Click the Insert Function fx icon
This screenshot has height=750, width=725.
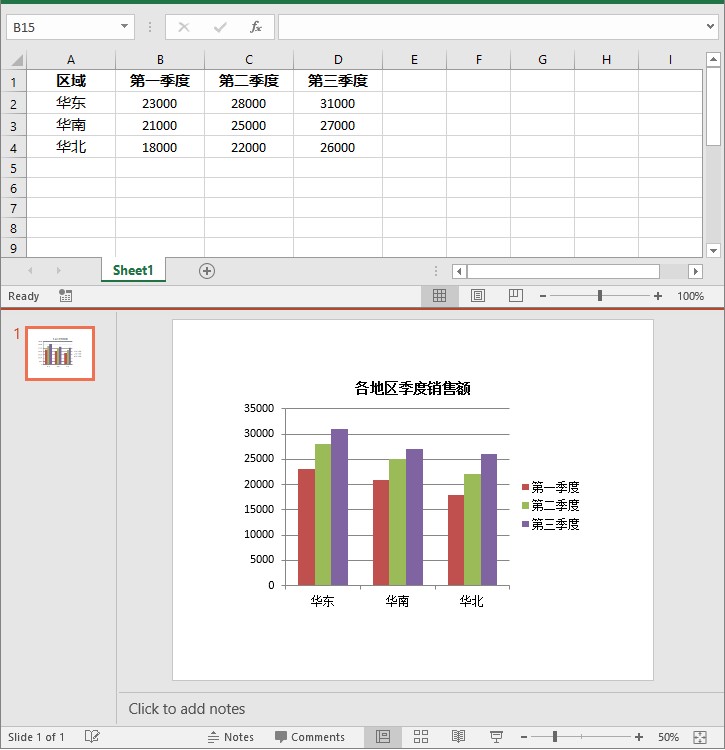256,27
